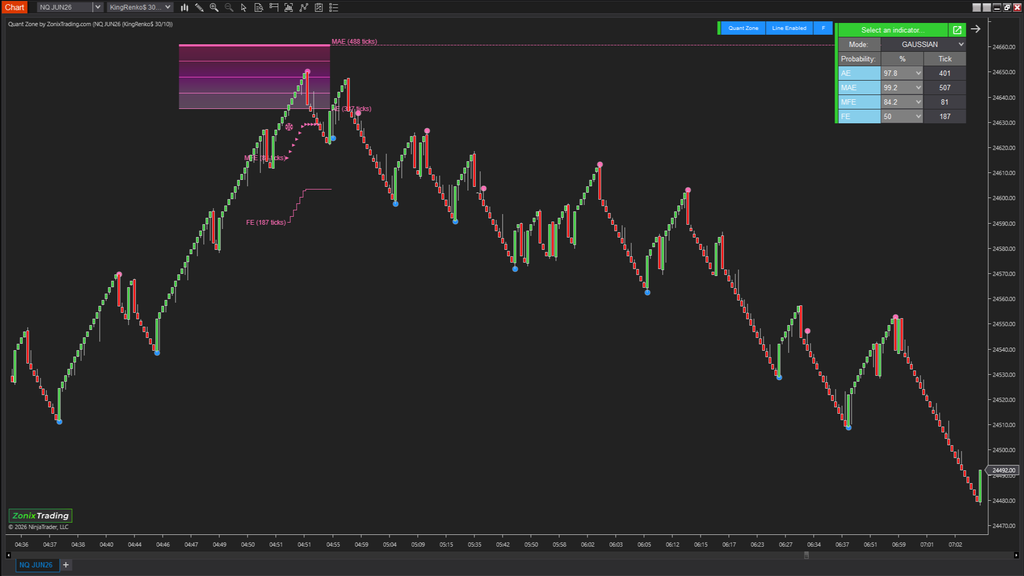Toggle the Quant Zone button
The height and width of the screenshot is (576, 1024).
point(743,28)
